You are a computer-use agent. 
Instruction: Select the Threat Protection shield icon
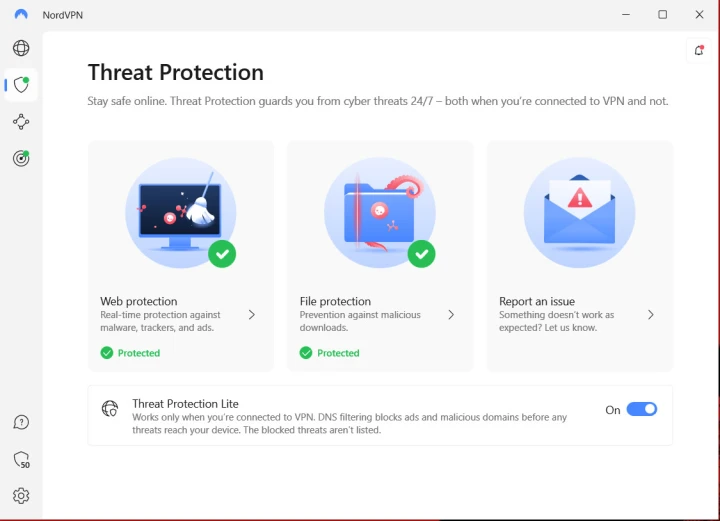point(21,85)
